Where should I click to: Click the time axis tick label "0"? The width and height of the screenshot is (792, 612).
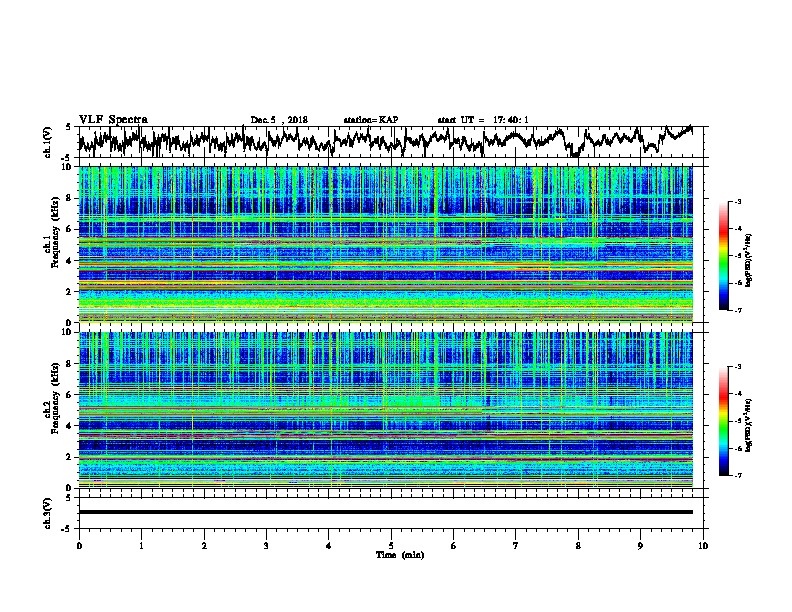[79, 546]
